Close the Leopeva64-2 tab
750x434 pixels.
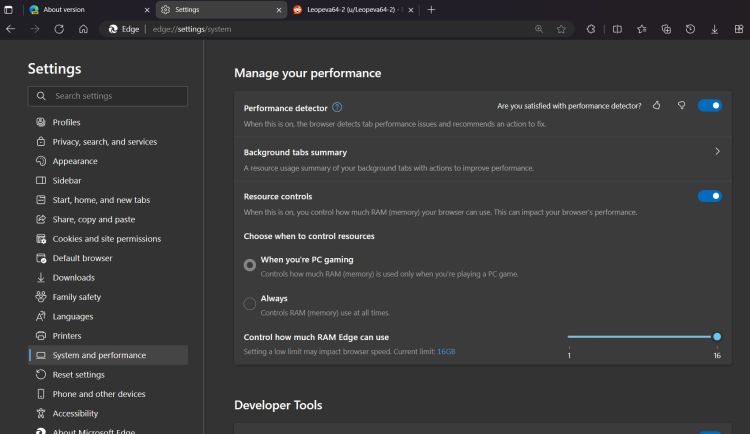click(x=410, y=10)
